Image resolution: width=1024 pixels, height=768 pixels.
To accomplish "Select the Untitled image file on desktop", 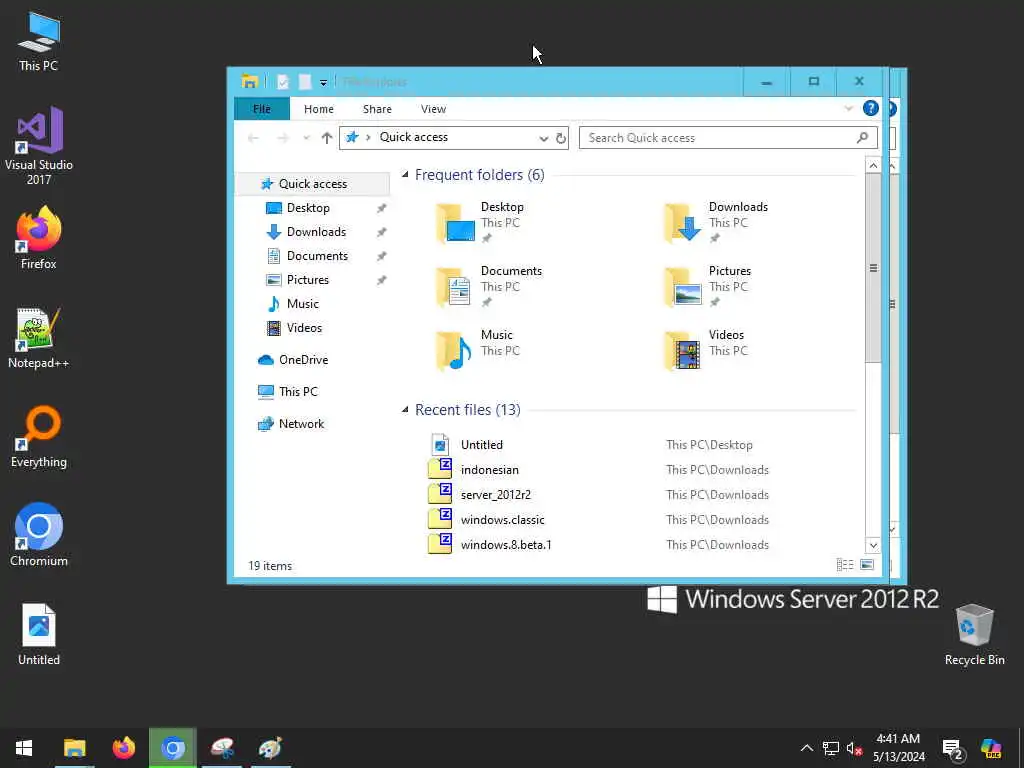I will pos(39,634).
